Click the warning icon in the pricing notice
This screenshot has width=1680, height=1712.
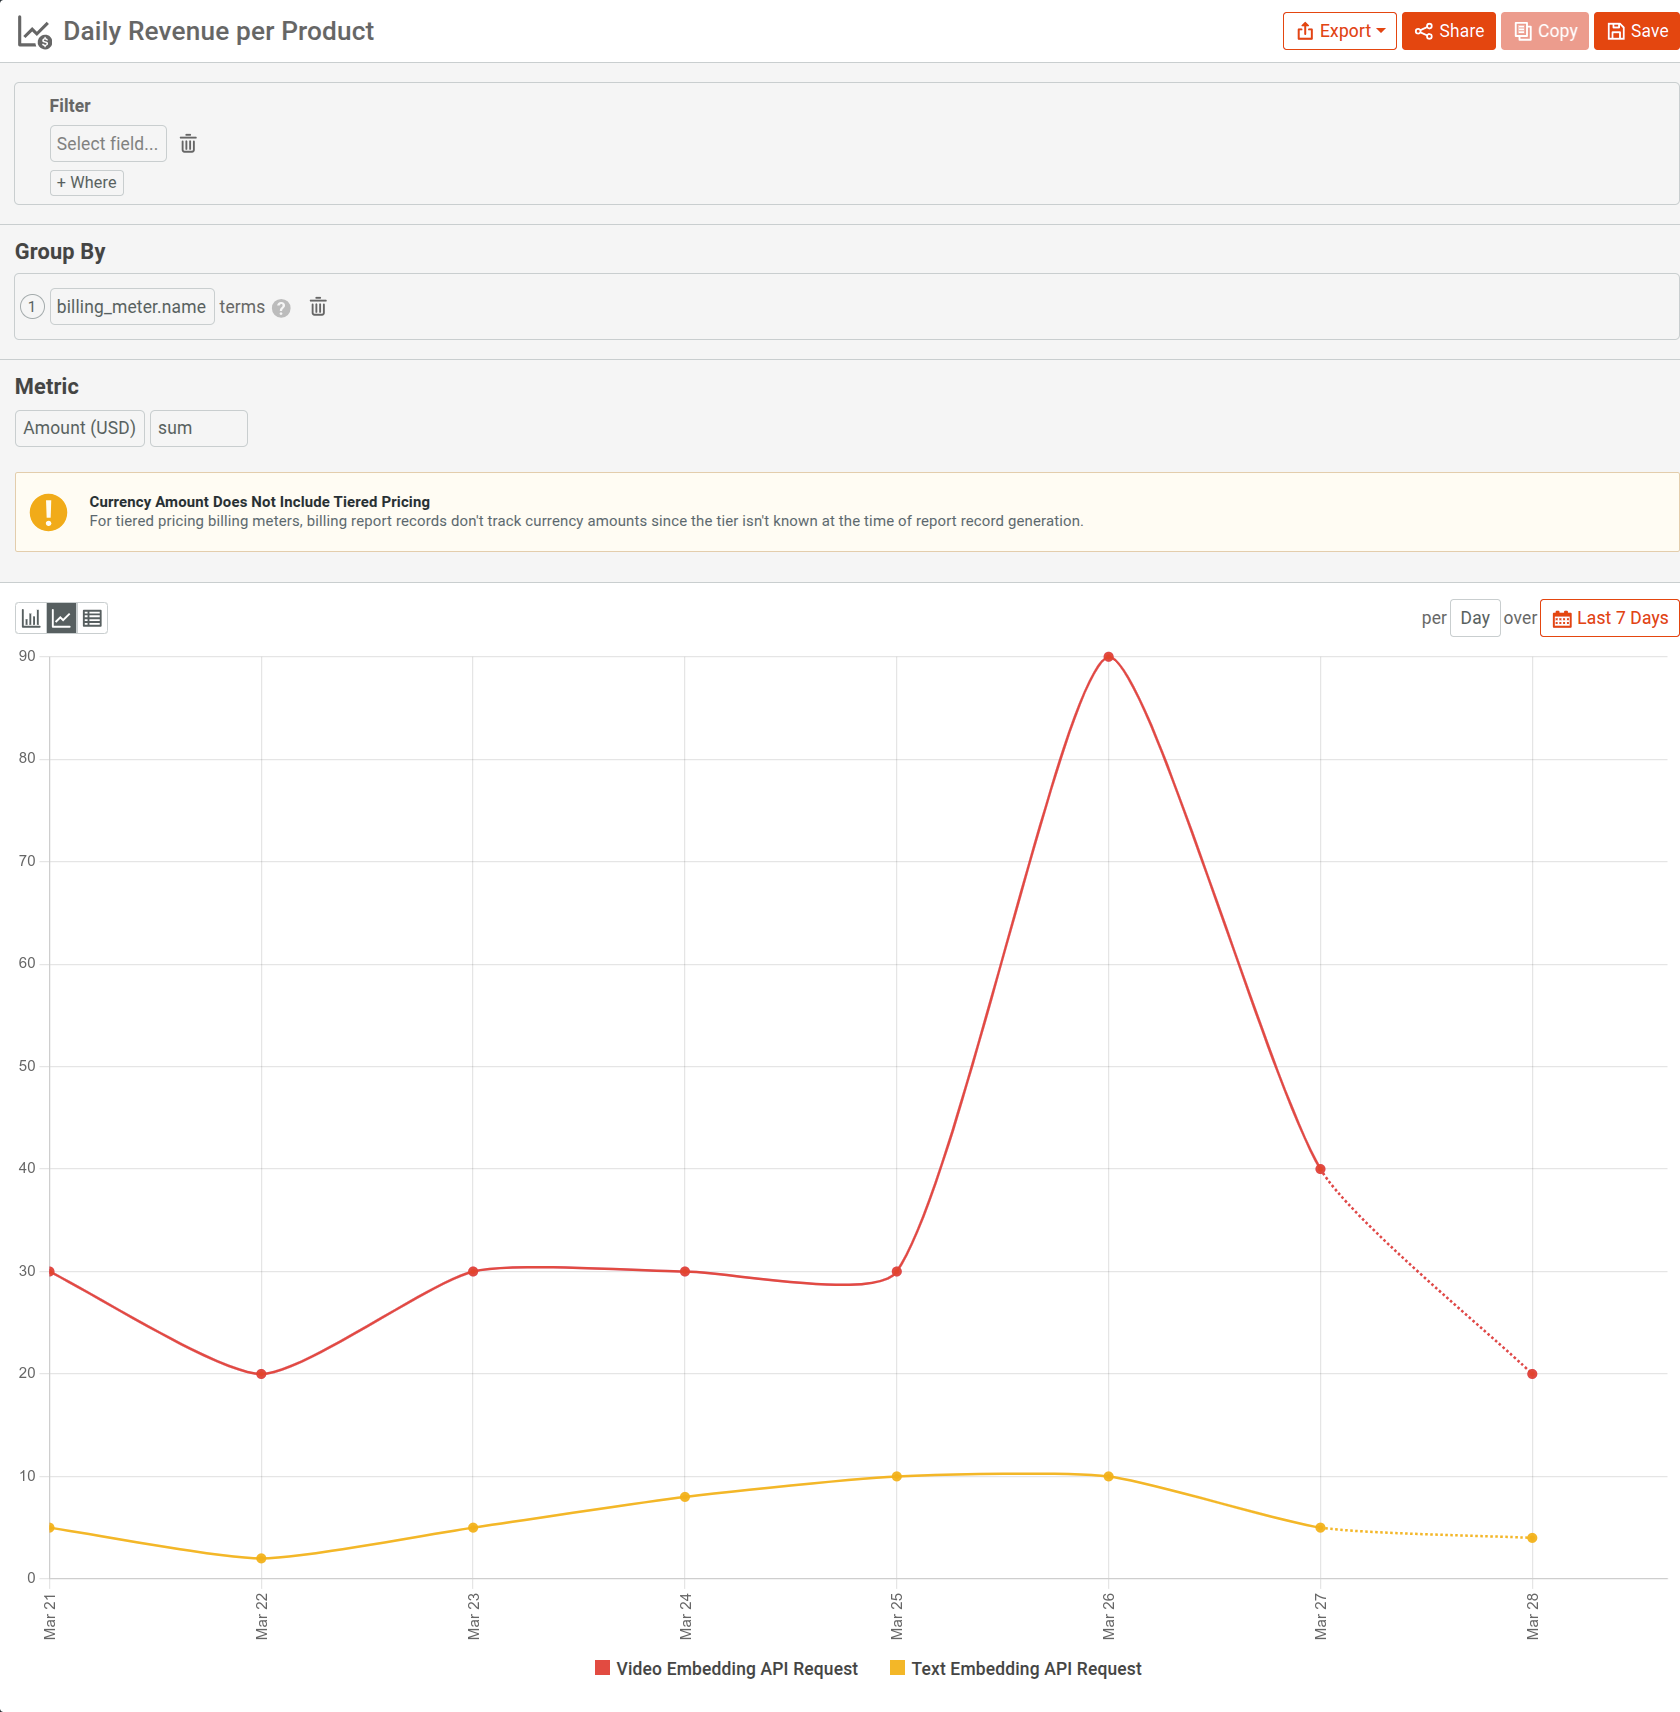coord(49,512)
